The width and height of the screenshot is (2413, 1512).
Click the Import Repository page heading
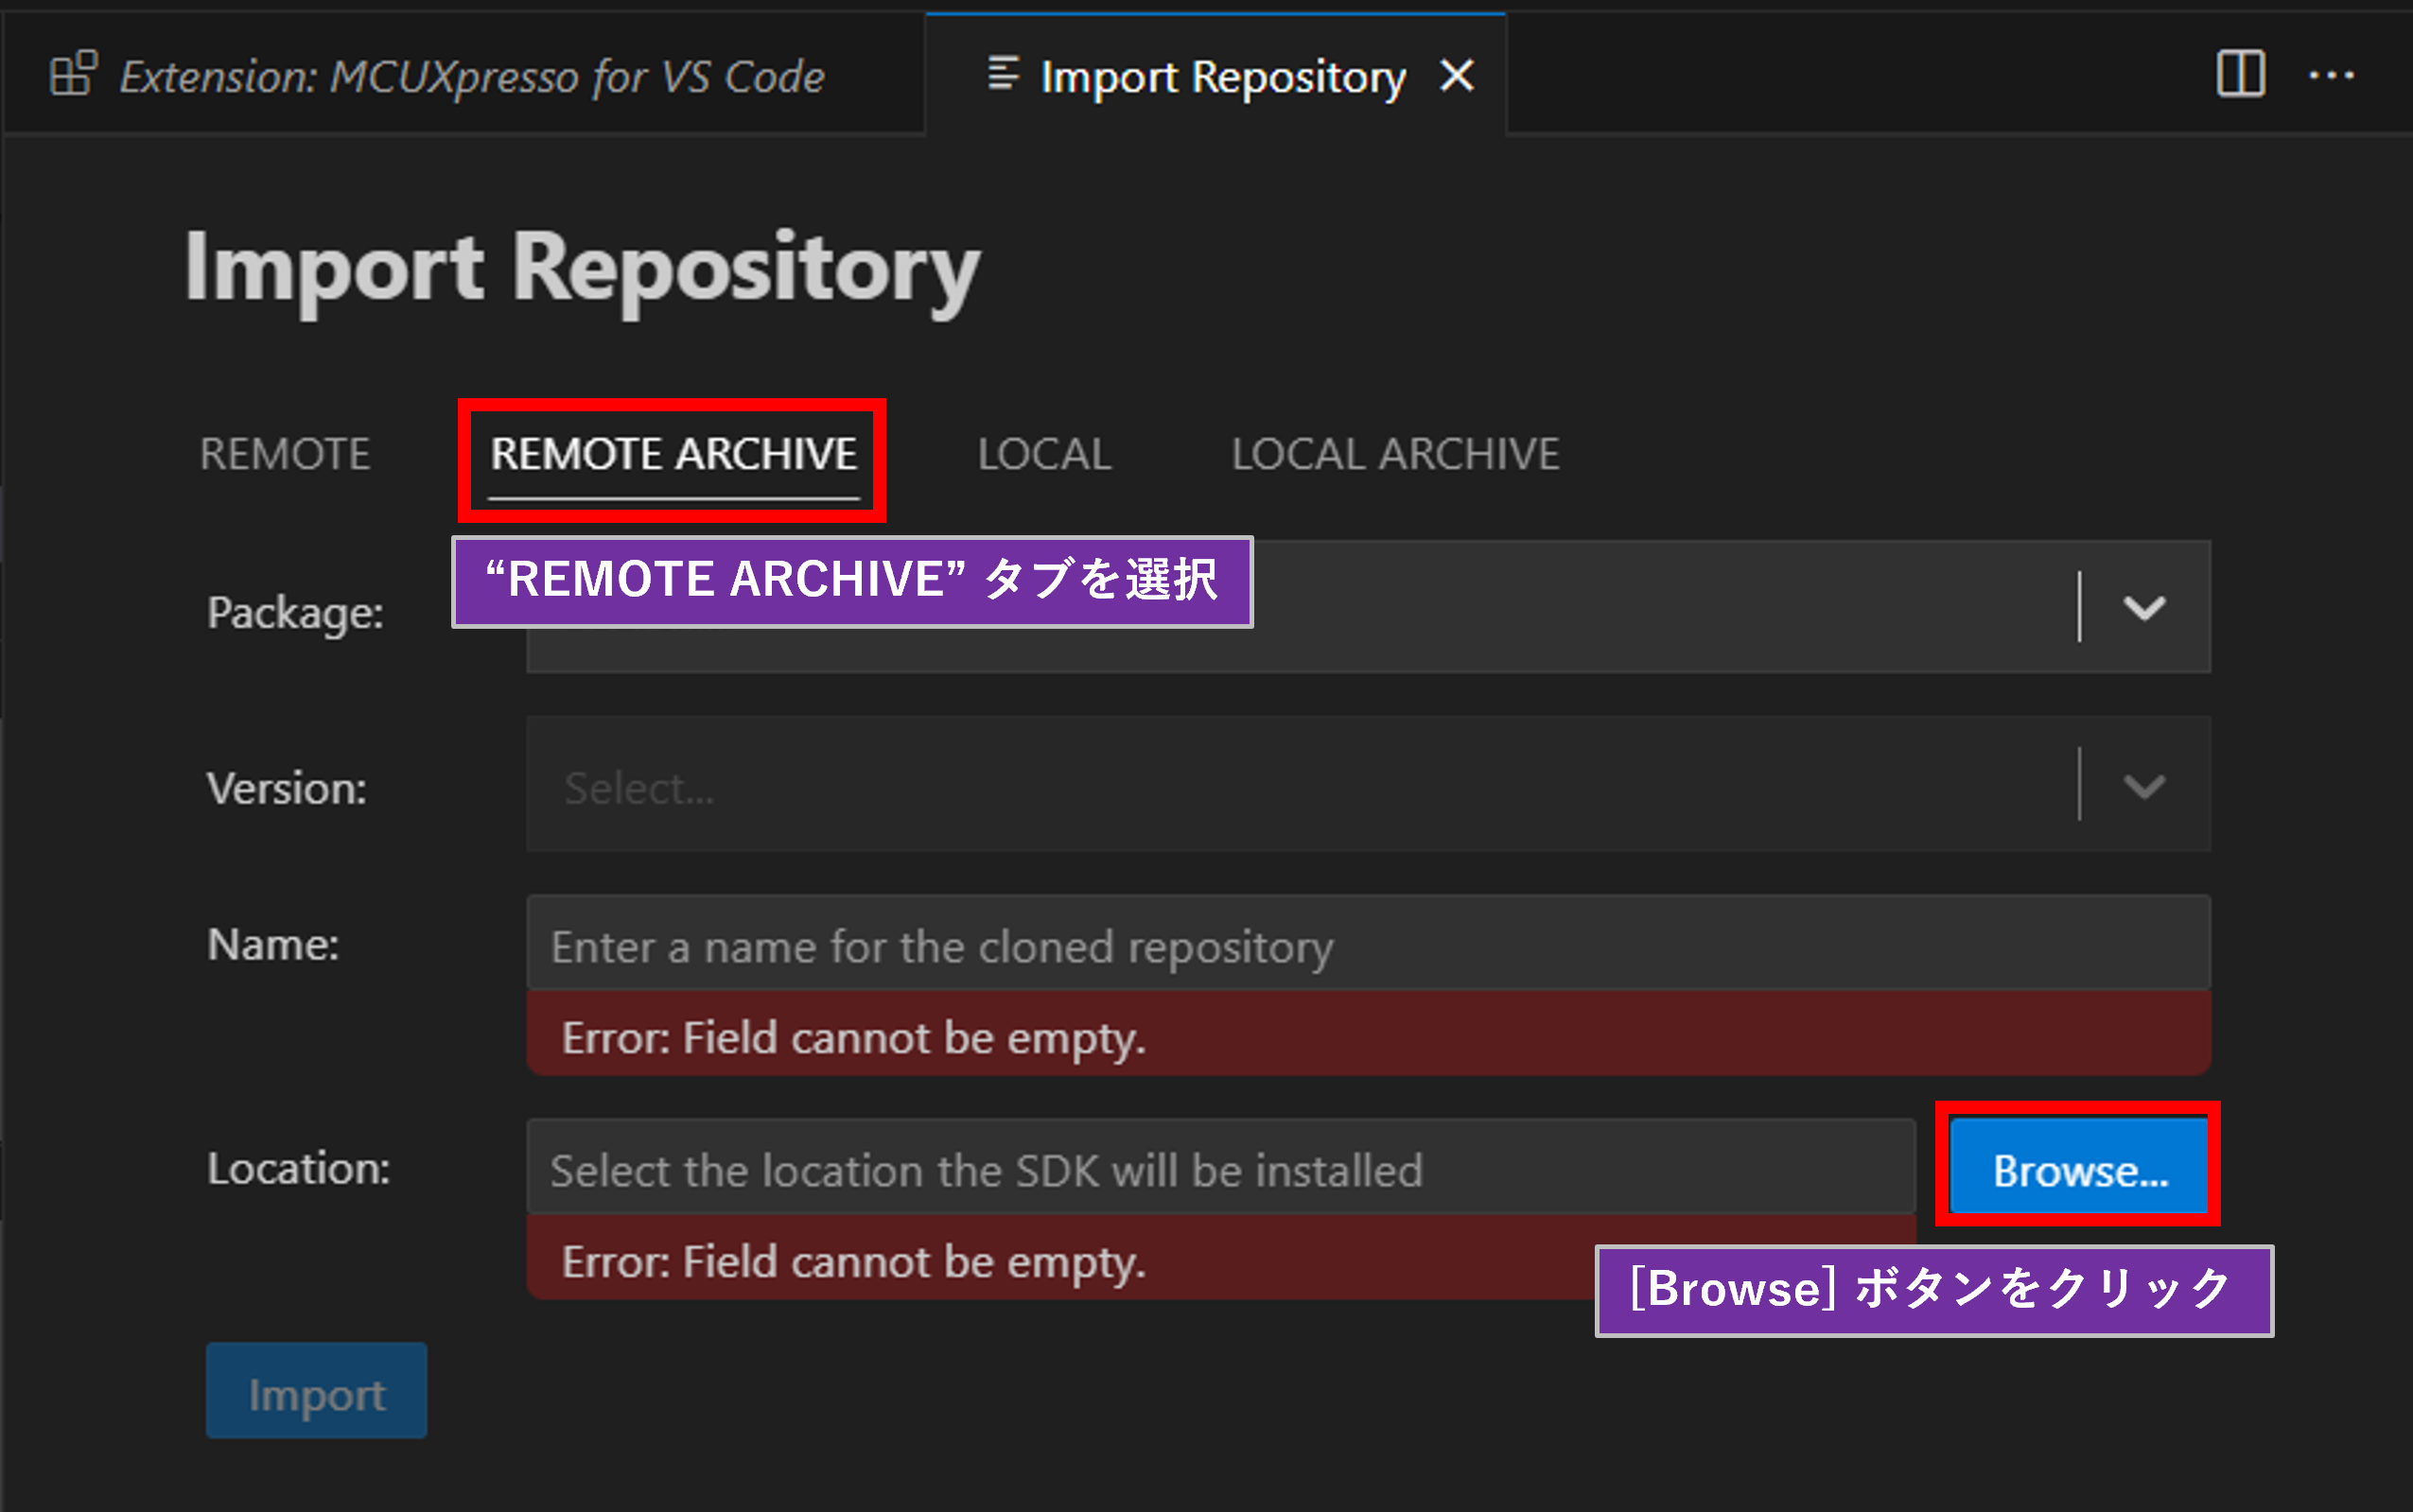(582, 268)
